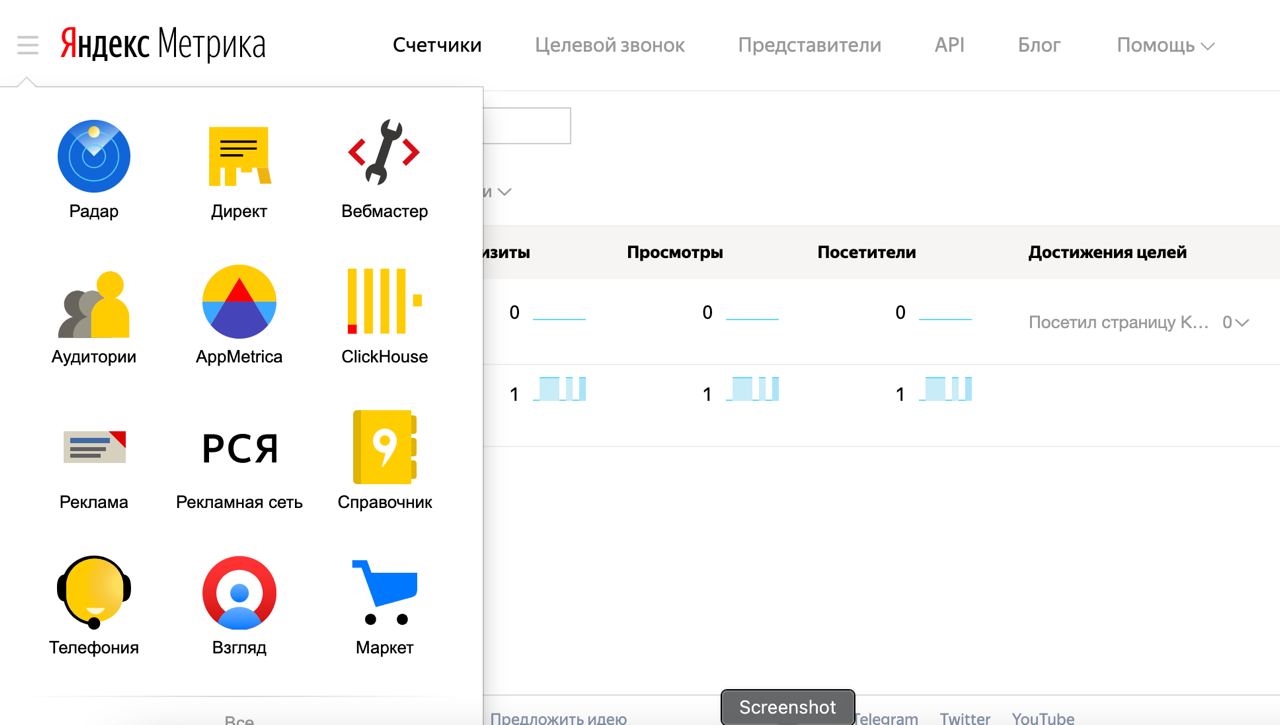Expand the filter dropdown chevron under search field
1280x725 pixels.
(504, 192)
